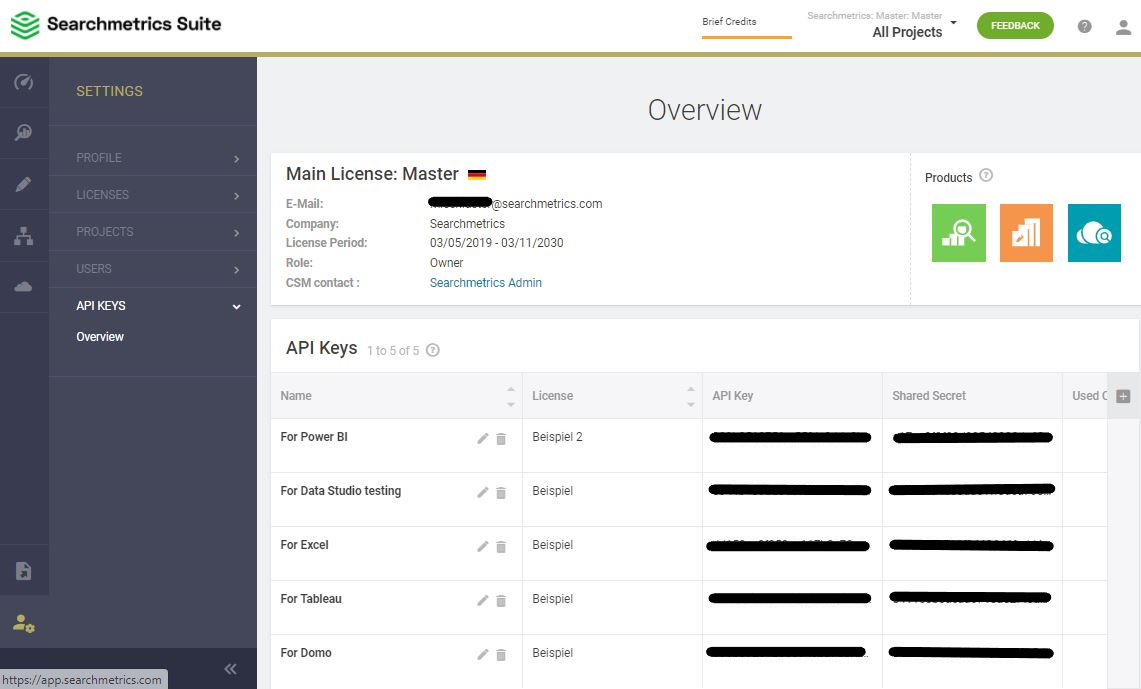Viewport: 1141px width, 689px height.
Task: Click the For Domo row name
Action: tap(306, 653)
